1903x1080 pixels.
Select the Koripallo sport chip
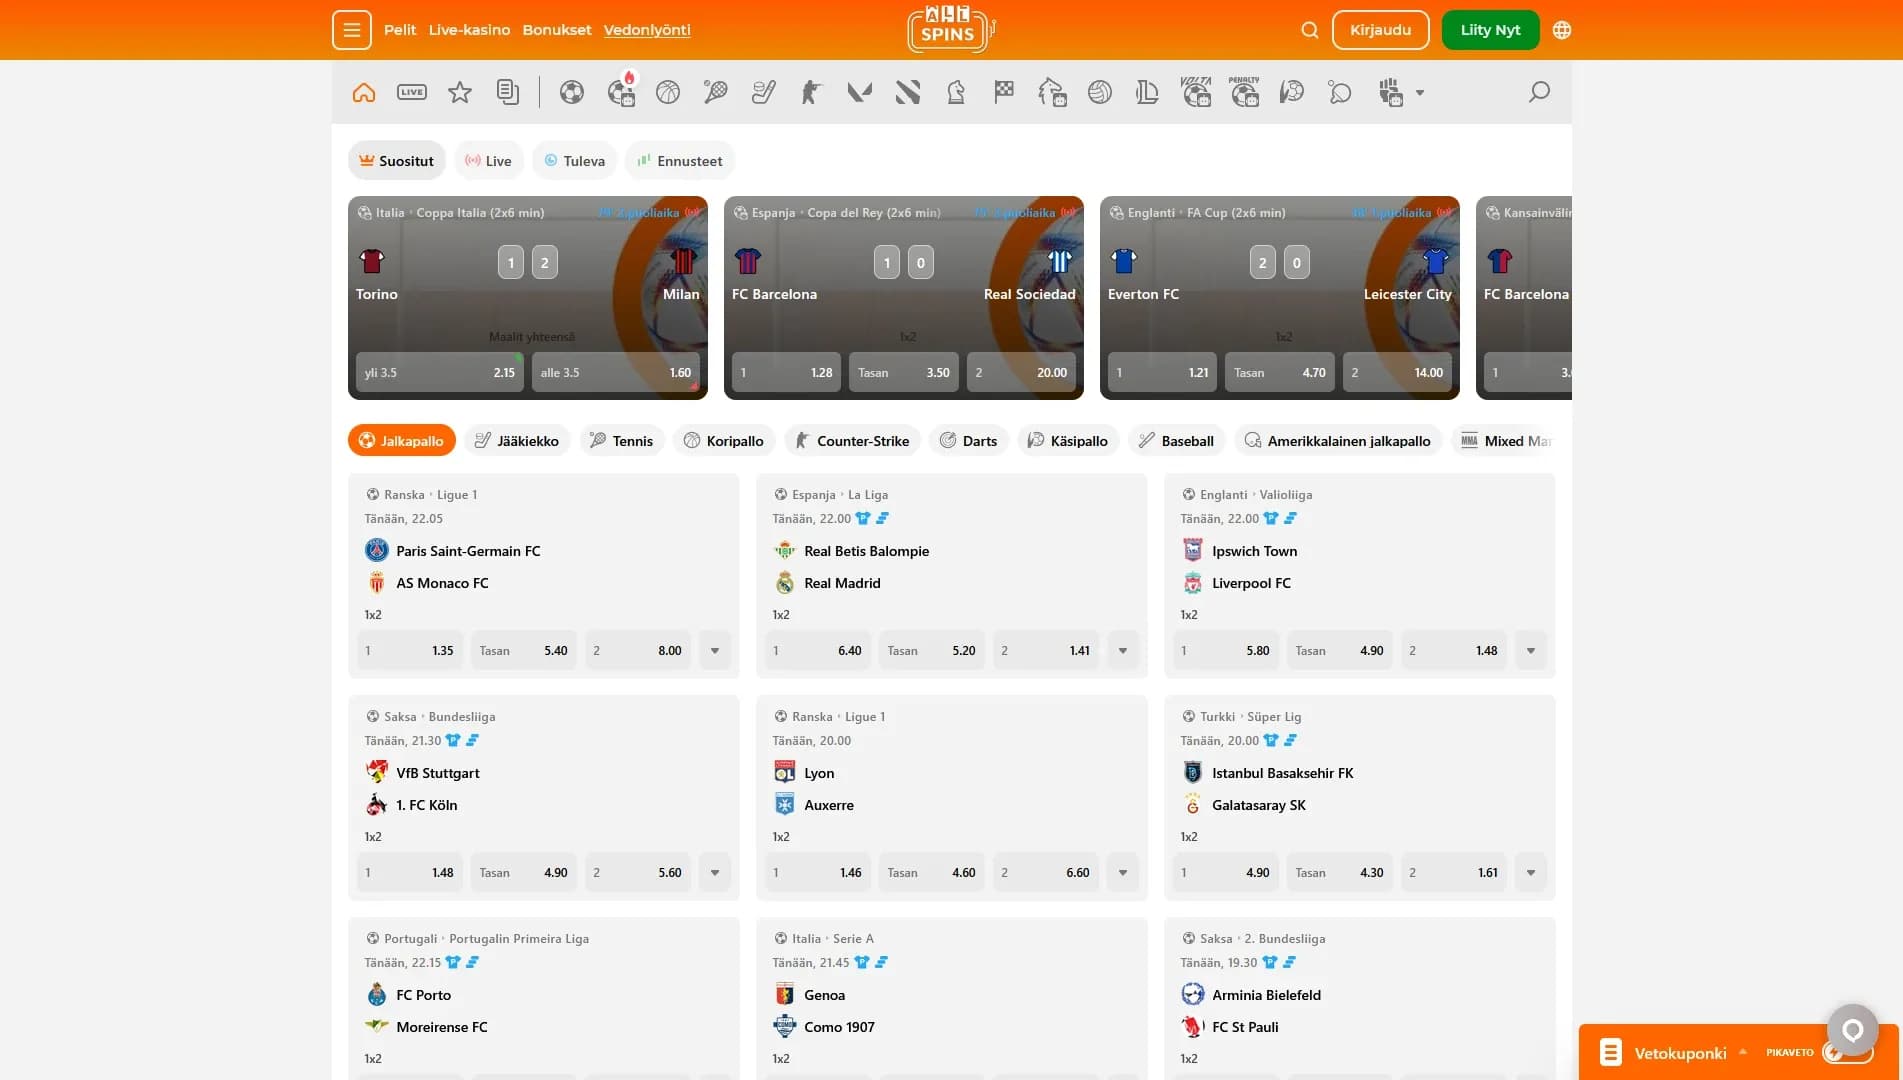(x=724, y=441)
